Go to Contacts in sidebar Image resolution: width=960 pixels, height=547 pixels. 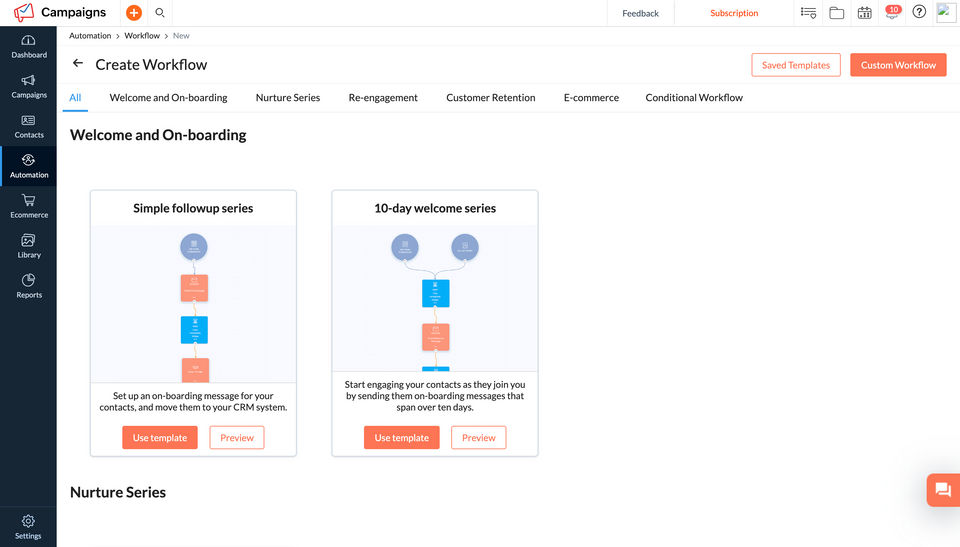click(29, 126)
